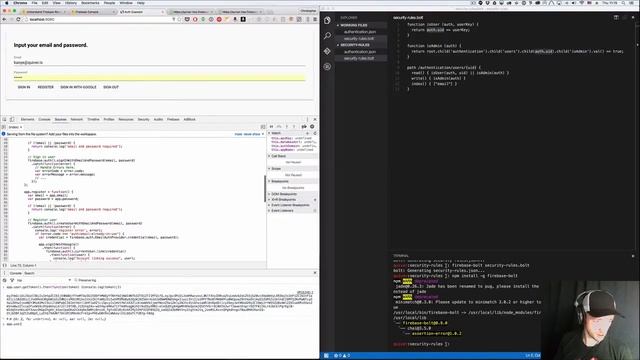Toggle the Preserve log checkbox
640x360 pixels.
(x=76, y=280)
